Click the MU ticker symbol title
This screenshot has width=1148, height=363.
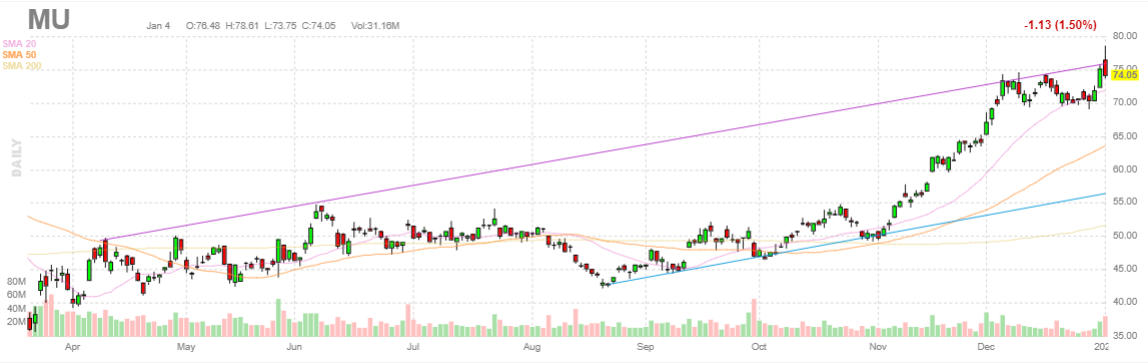point(49,20)
